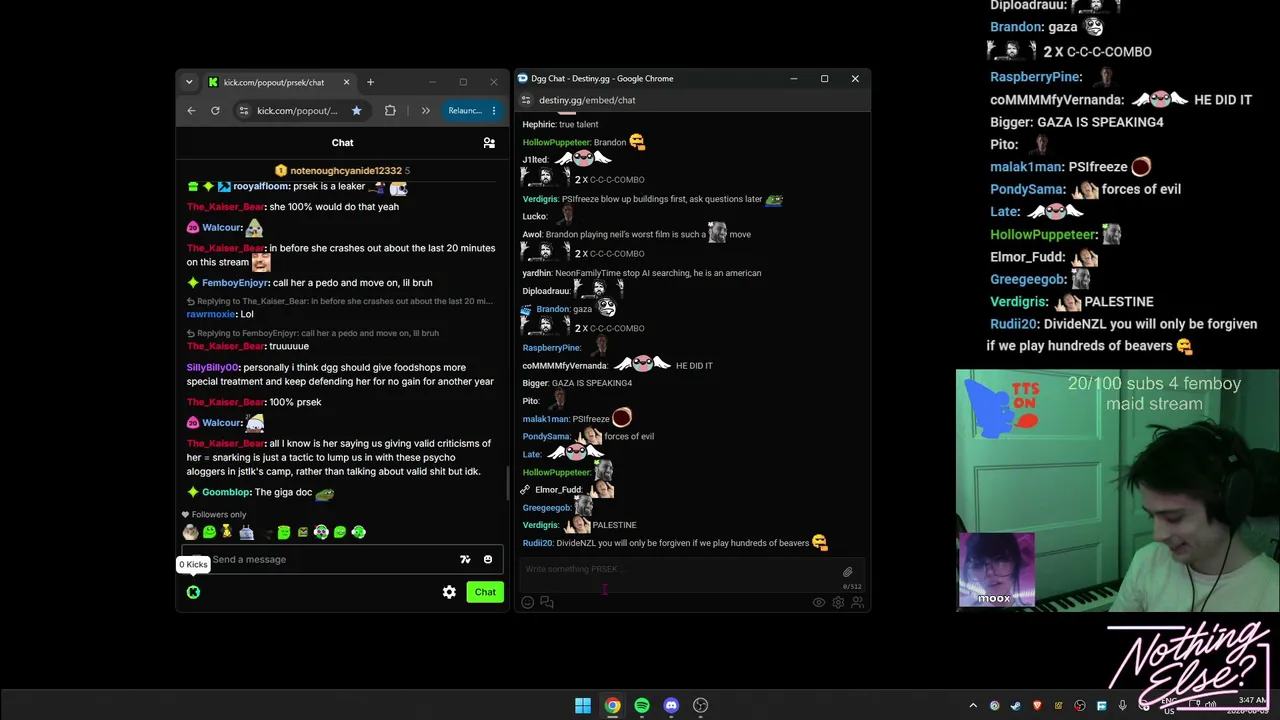Click the Kick chat scrollbar

[506, 483]
